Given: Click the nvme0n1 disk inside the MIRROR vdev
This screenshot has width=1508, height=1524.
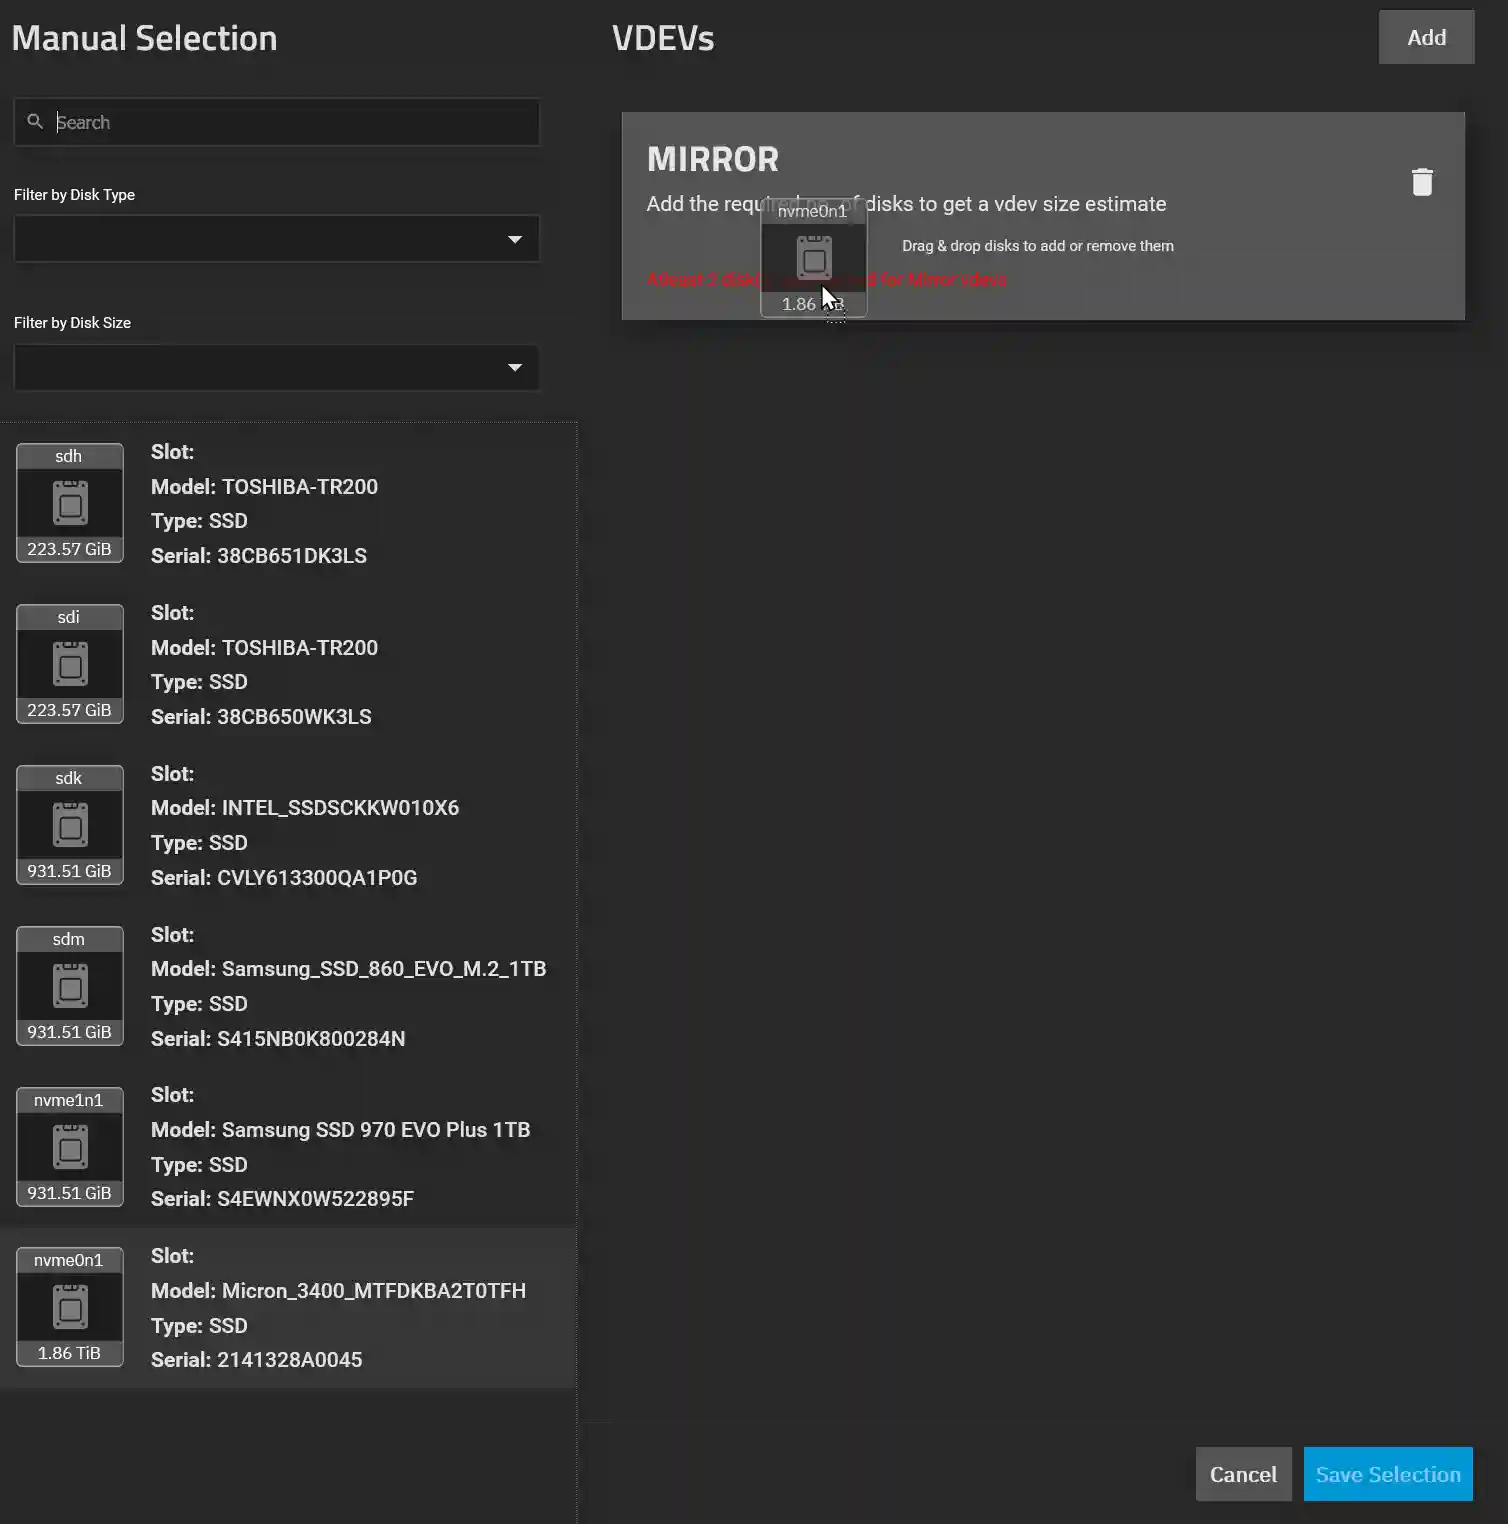Looking at the screenshot, I should coord(813,258).
